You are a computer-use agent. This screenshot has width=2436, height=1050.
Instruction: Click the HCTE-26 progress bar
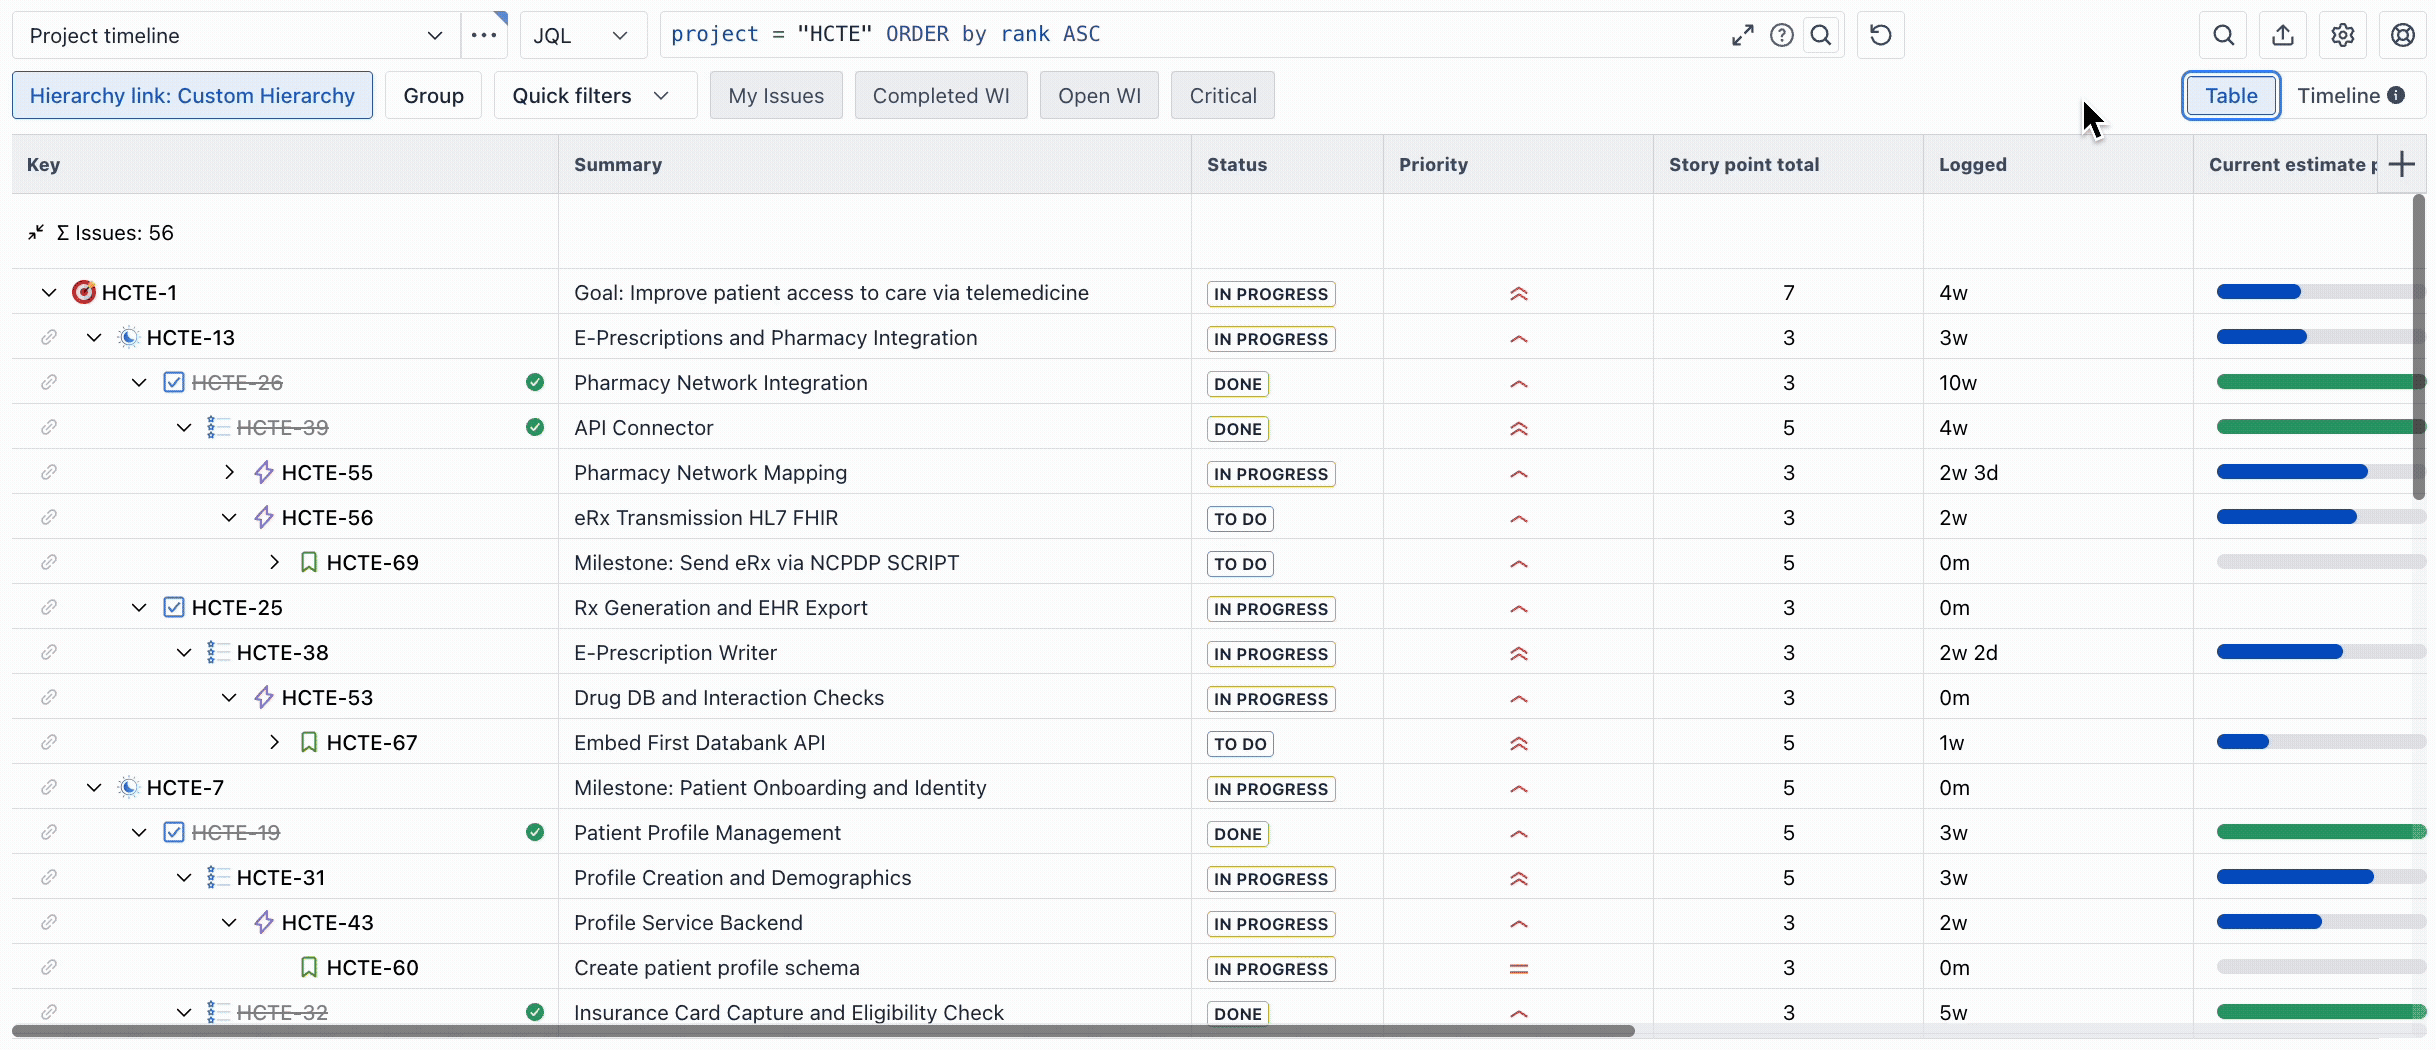(x=2318, y=382)
